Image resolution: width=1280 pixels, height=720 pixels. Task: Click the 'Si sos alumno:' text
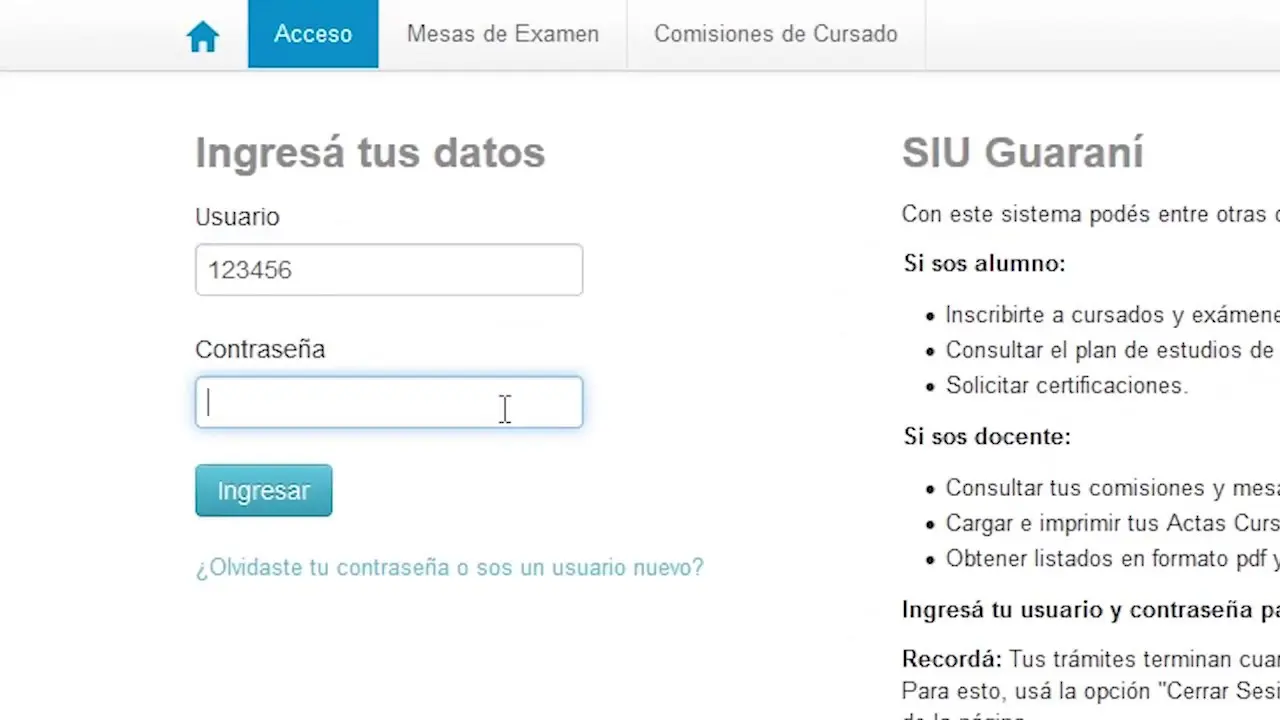pyautogui.click(x=985, y=264)
